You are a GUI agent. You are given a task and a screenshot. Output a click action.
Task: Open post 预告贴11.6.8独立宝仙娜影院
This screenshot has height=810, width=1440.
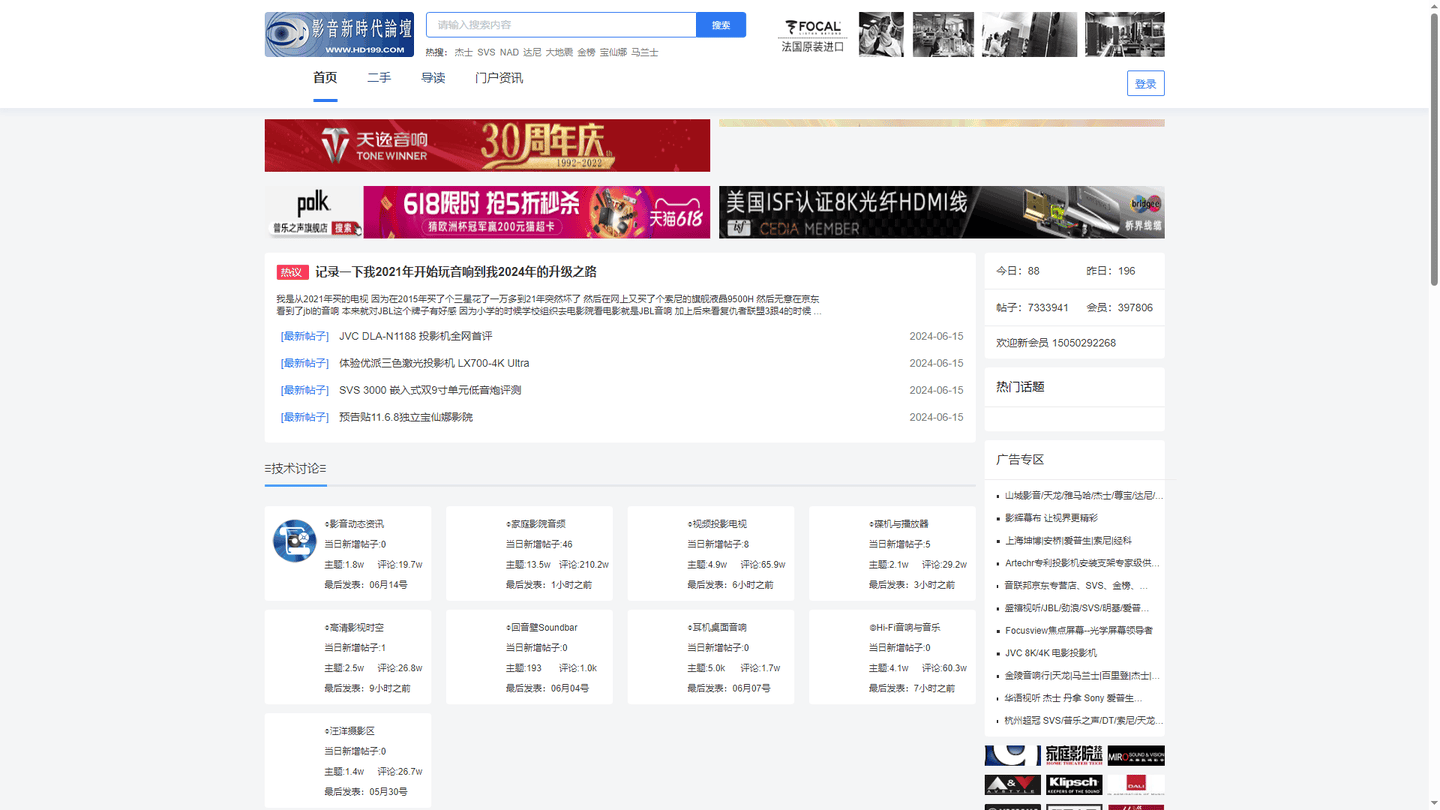pos(406,417)
